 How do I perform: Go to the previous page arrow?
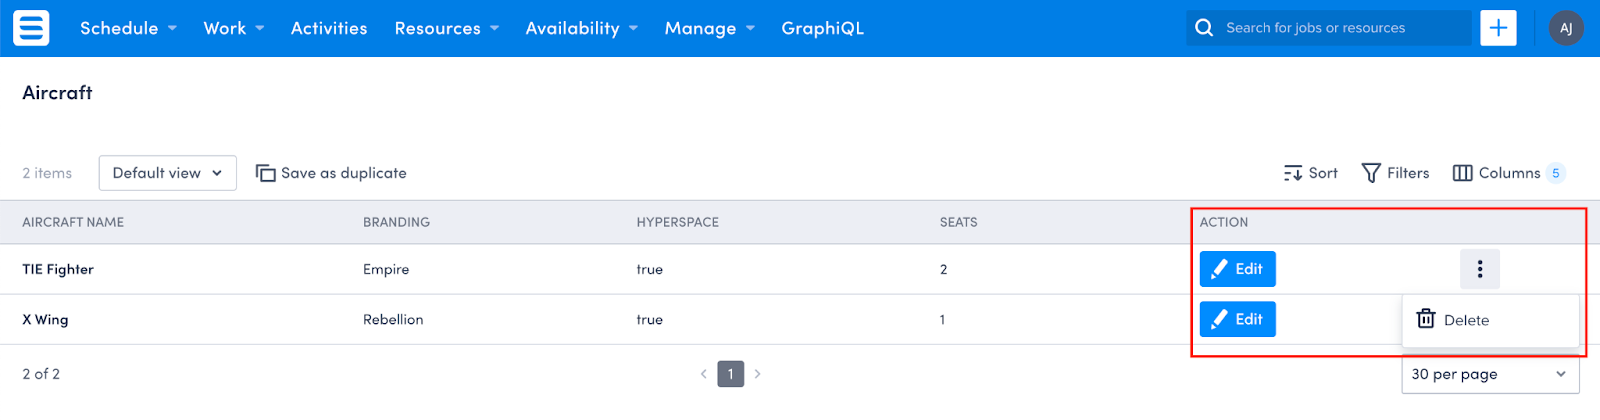tap(704, 374)
